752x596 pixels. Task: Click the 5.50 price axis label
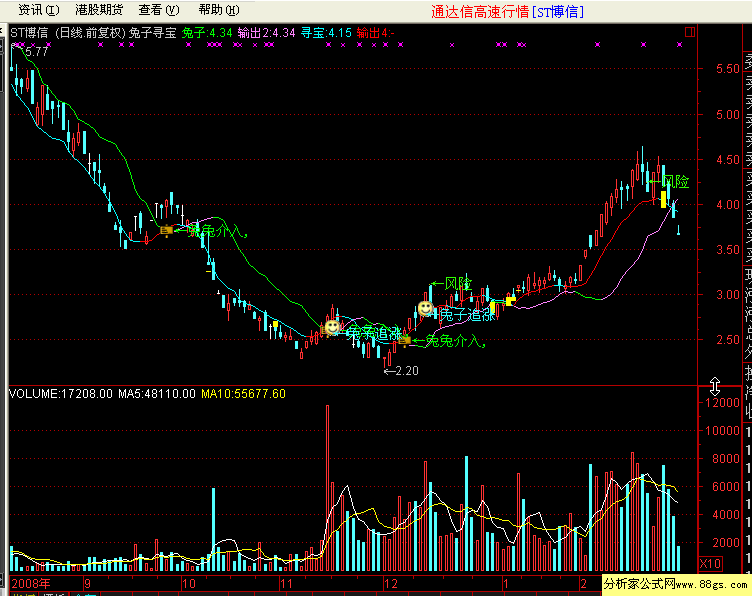pyautogui.click(x=728, y=69)
